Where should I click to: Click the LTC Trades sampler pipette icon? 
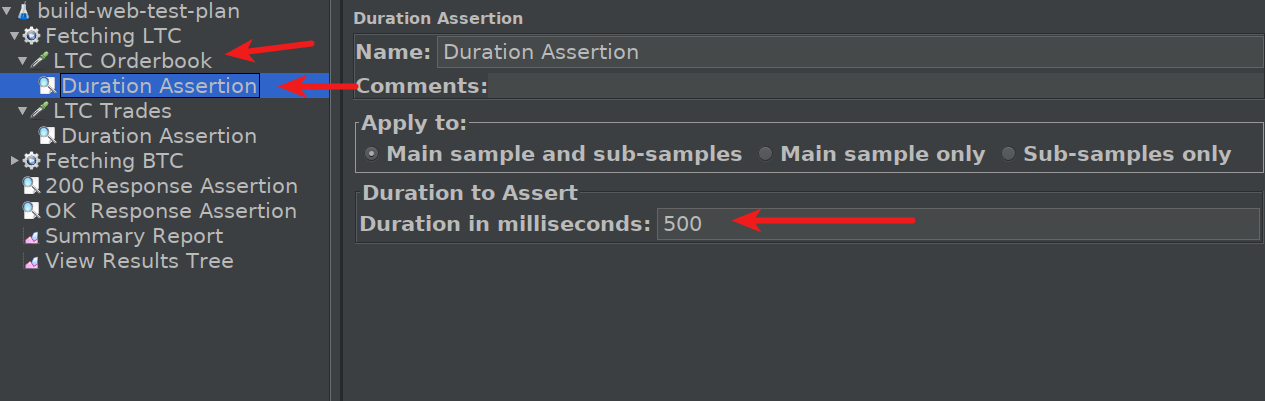[40, 111]
